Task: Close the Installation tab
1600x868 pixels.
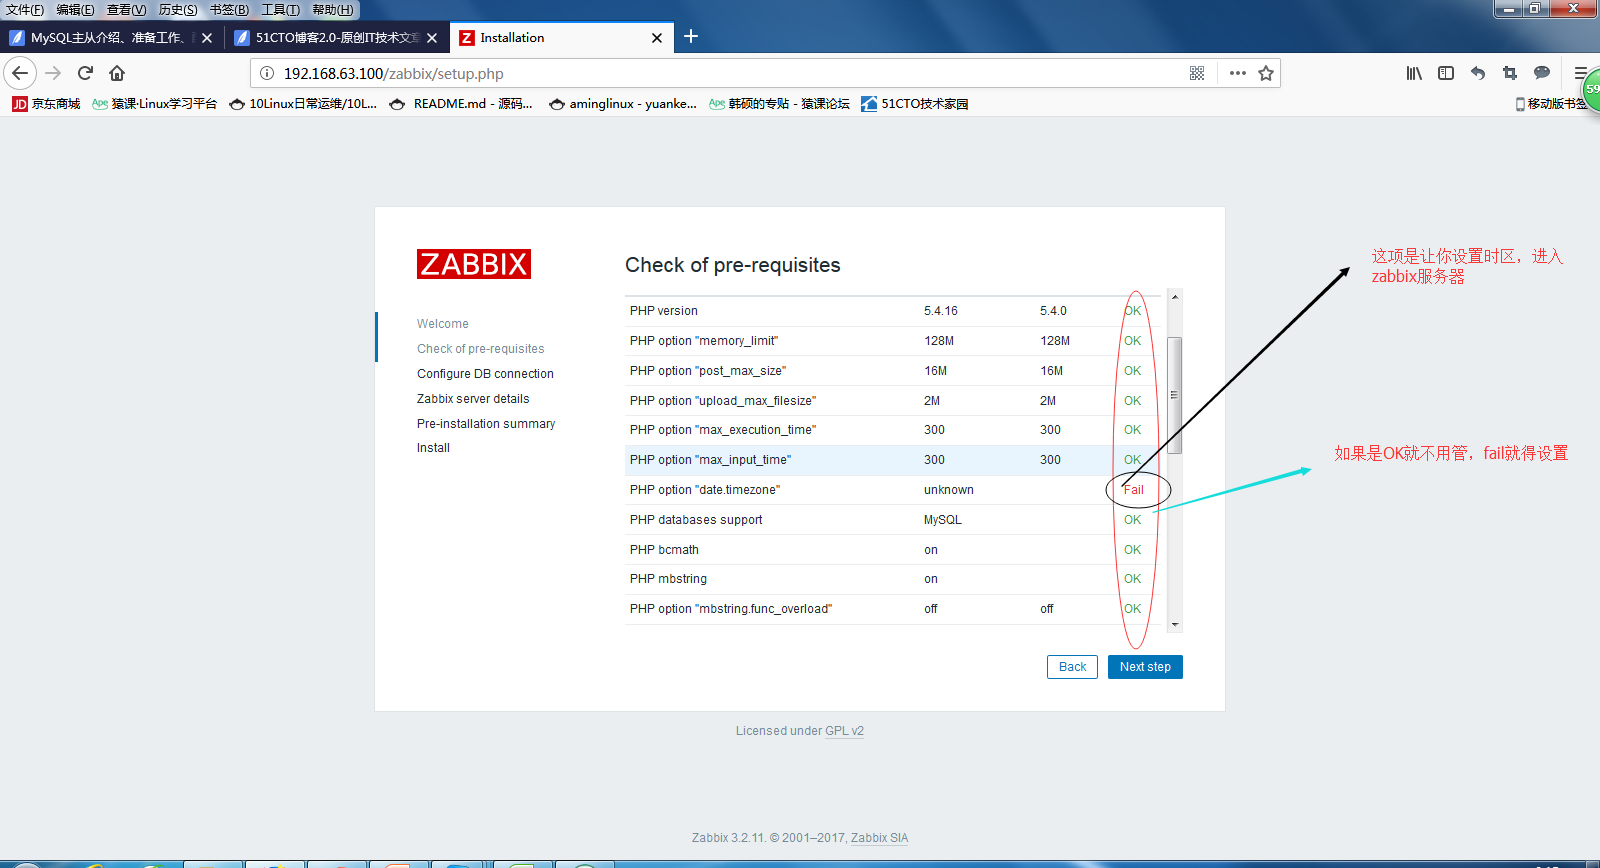Action: (657, 38)
